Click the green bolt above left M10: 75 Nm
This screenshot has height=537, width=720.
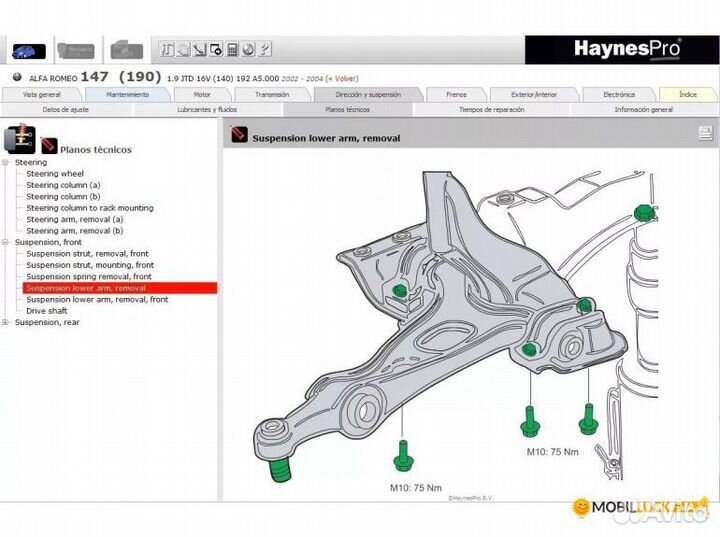coord(404,455)
